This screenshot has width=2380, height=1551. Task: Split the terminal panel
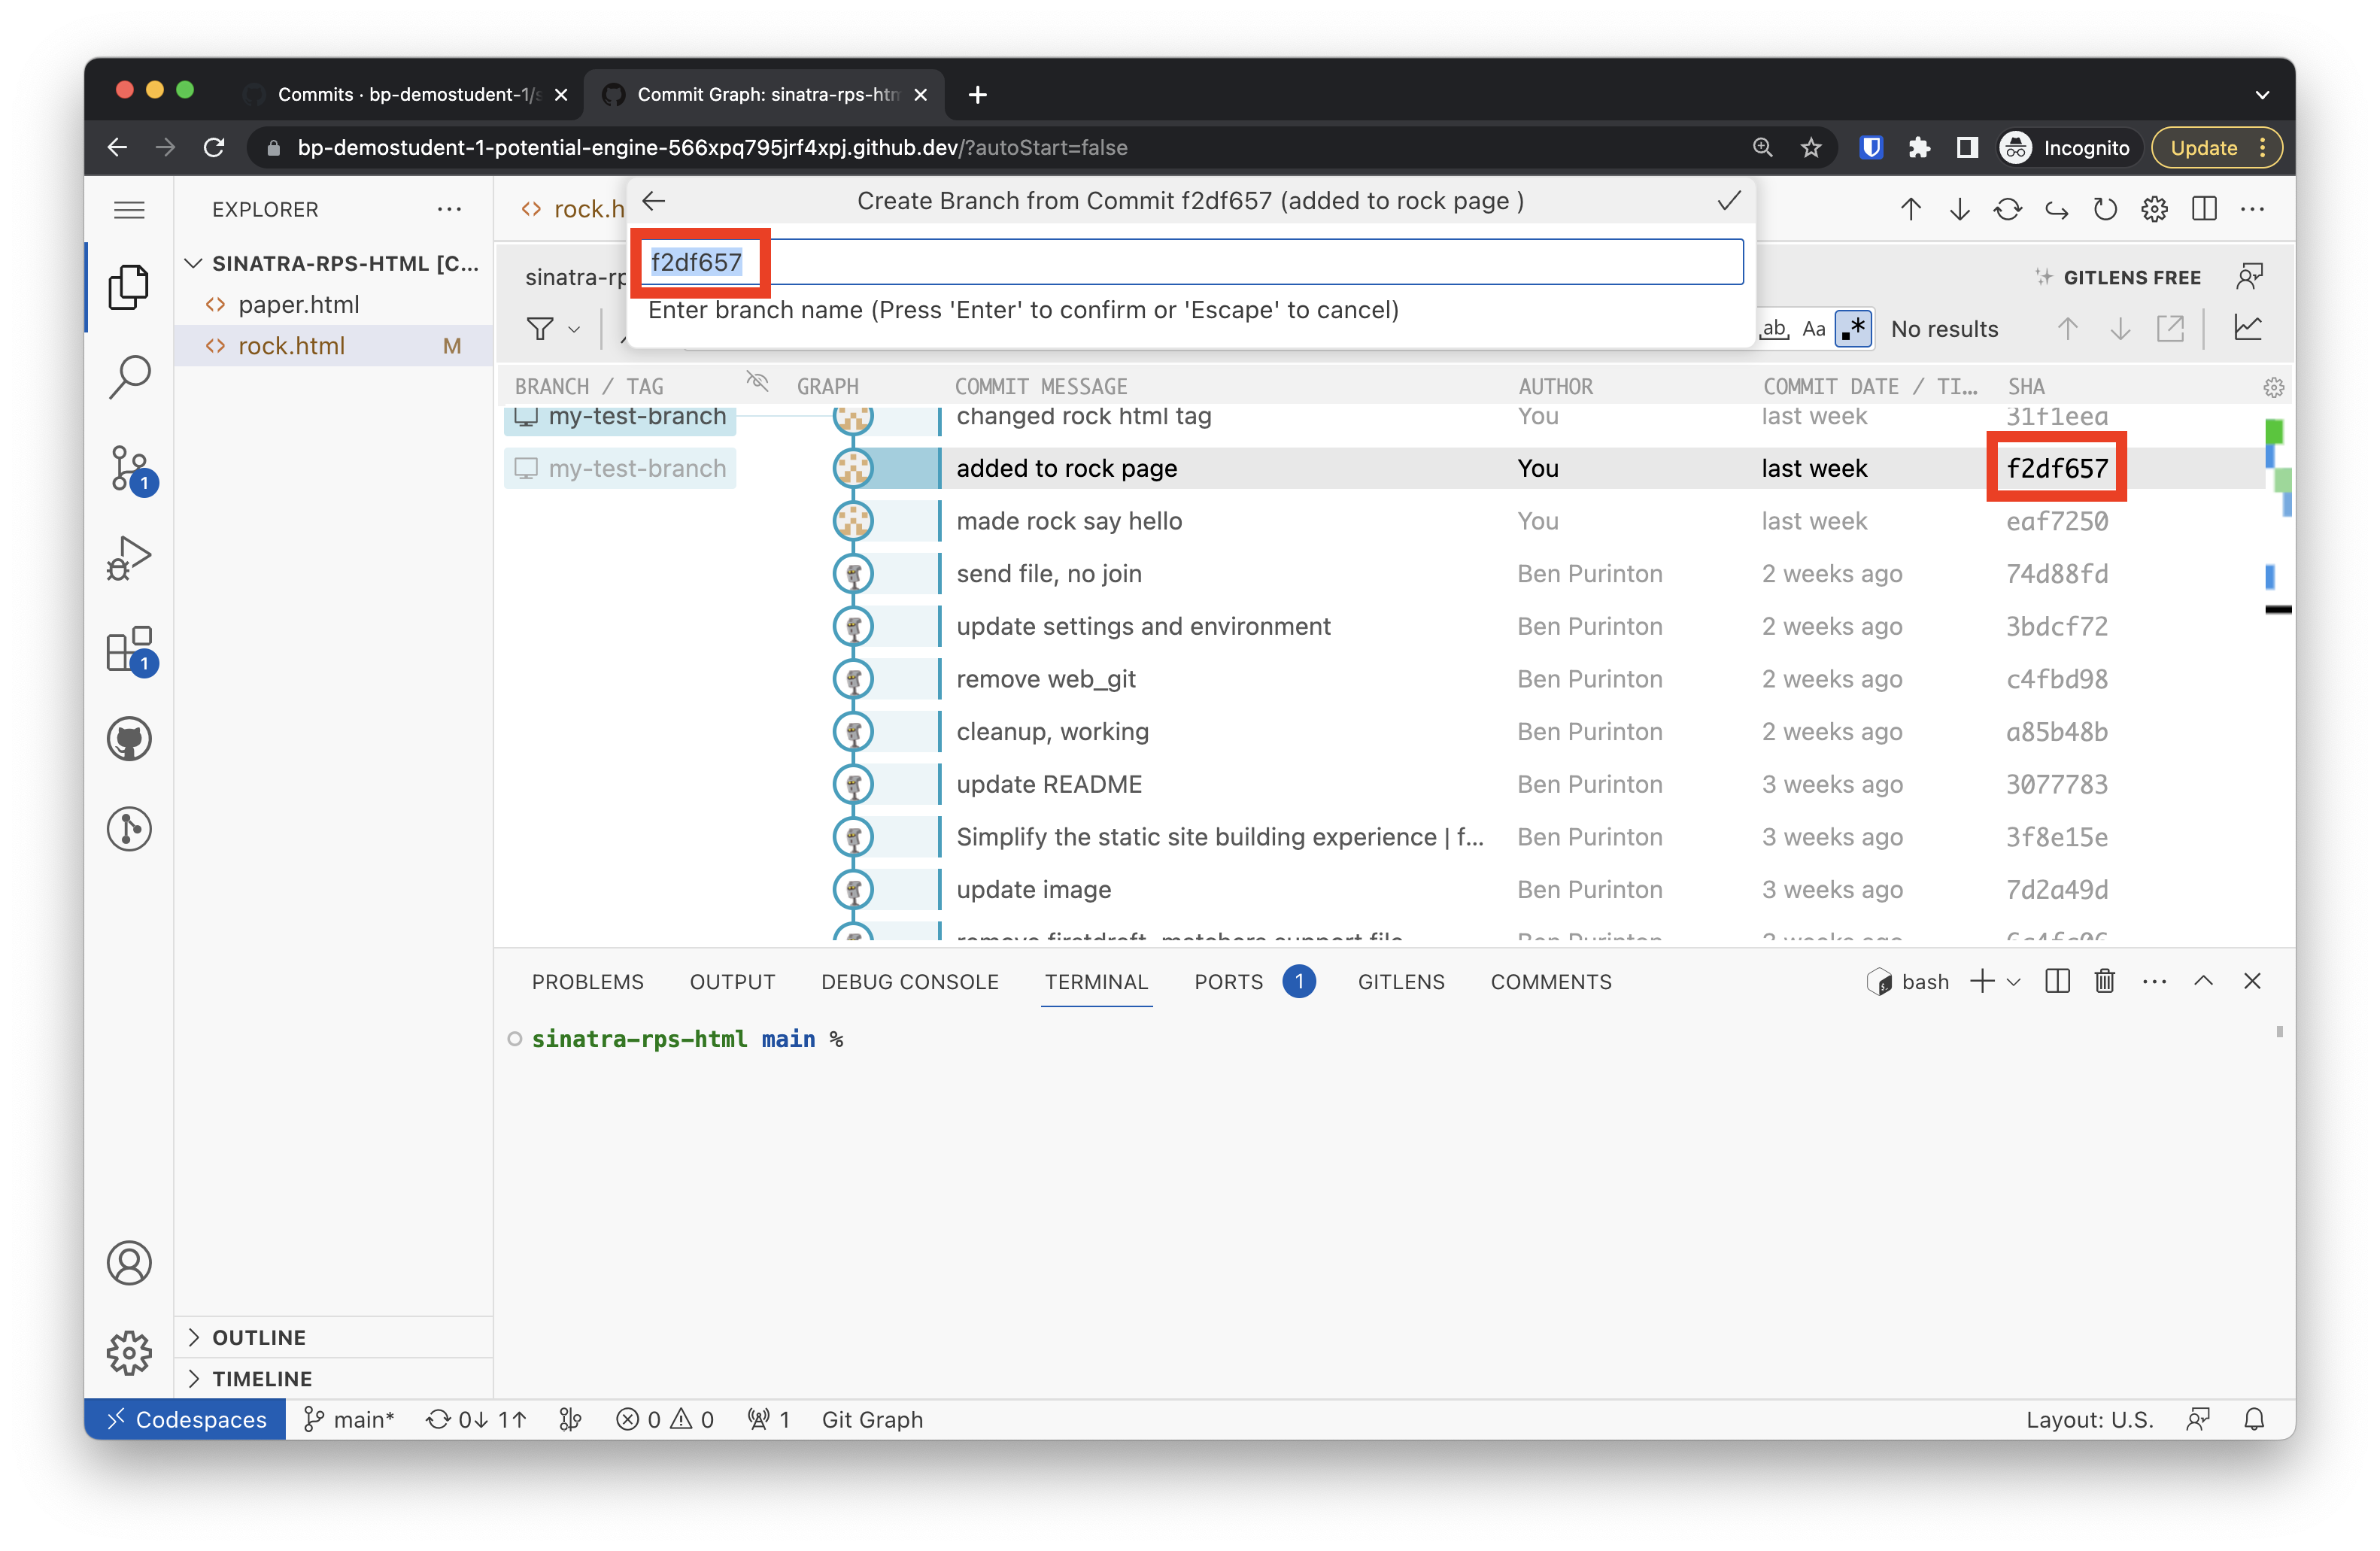(x=2057, y=981)
